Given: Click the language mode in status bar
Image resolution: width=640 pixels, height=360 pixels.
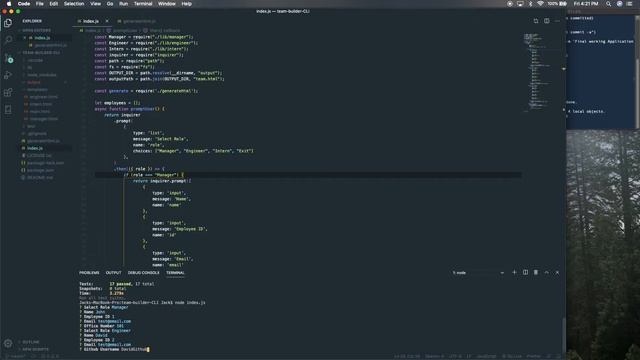Looking at the screenshot, I should 486,356.
